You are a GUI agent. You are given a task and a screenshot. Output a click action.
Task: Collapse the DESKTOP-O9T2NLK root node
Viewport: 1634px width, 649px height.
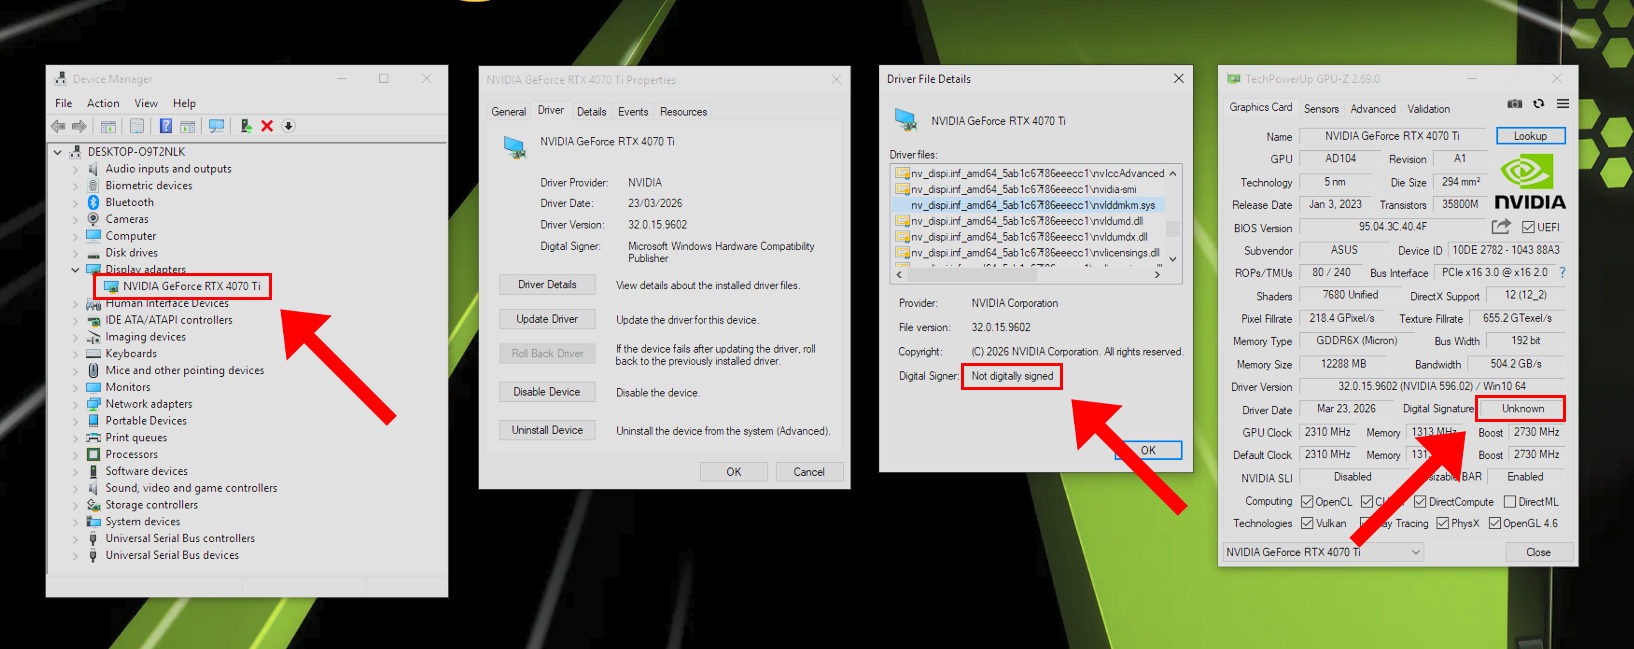click(x=58, y=152)
